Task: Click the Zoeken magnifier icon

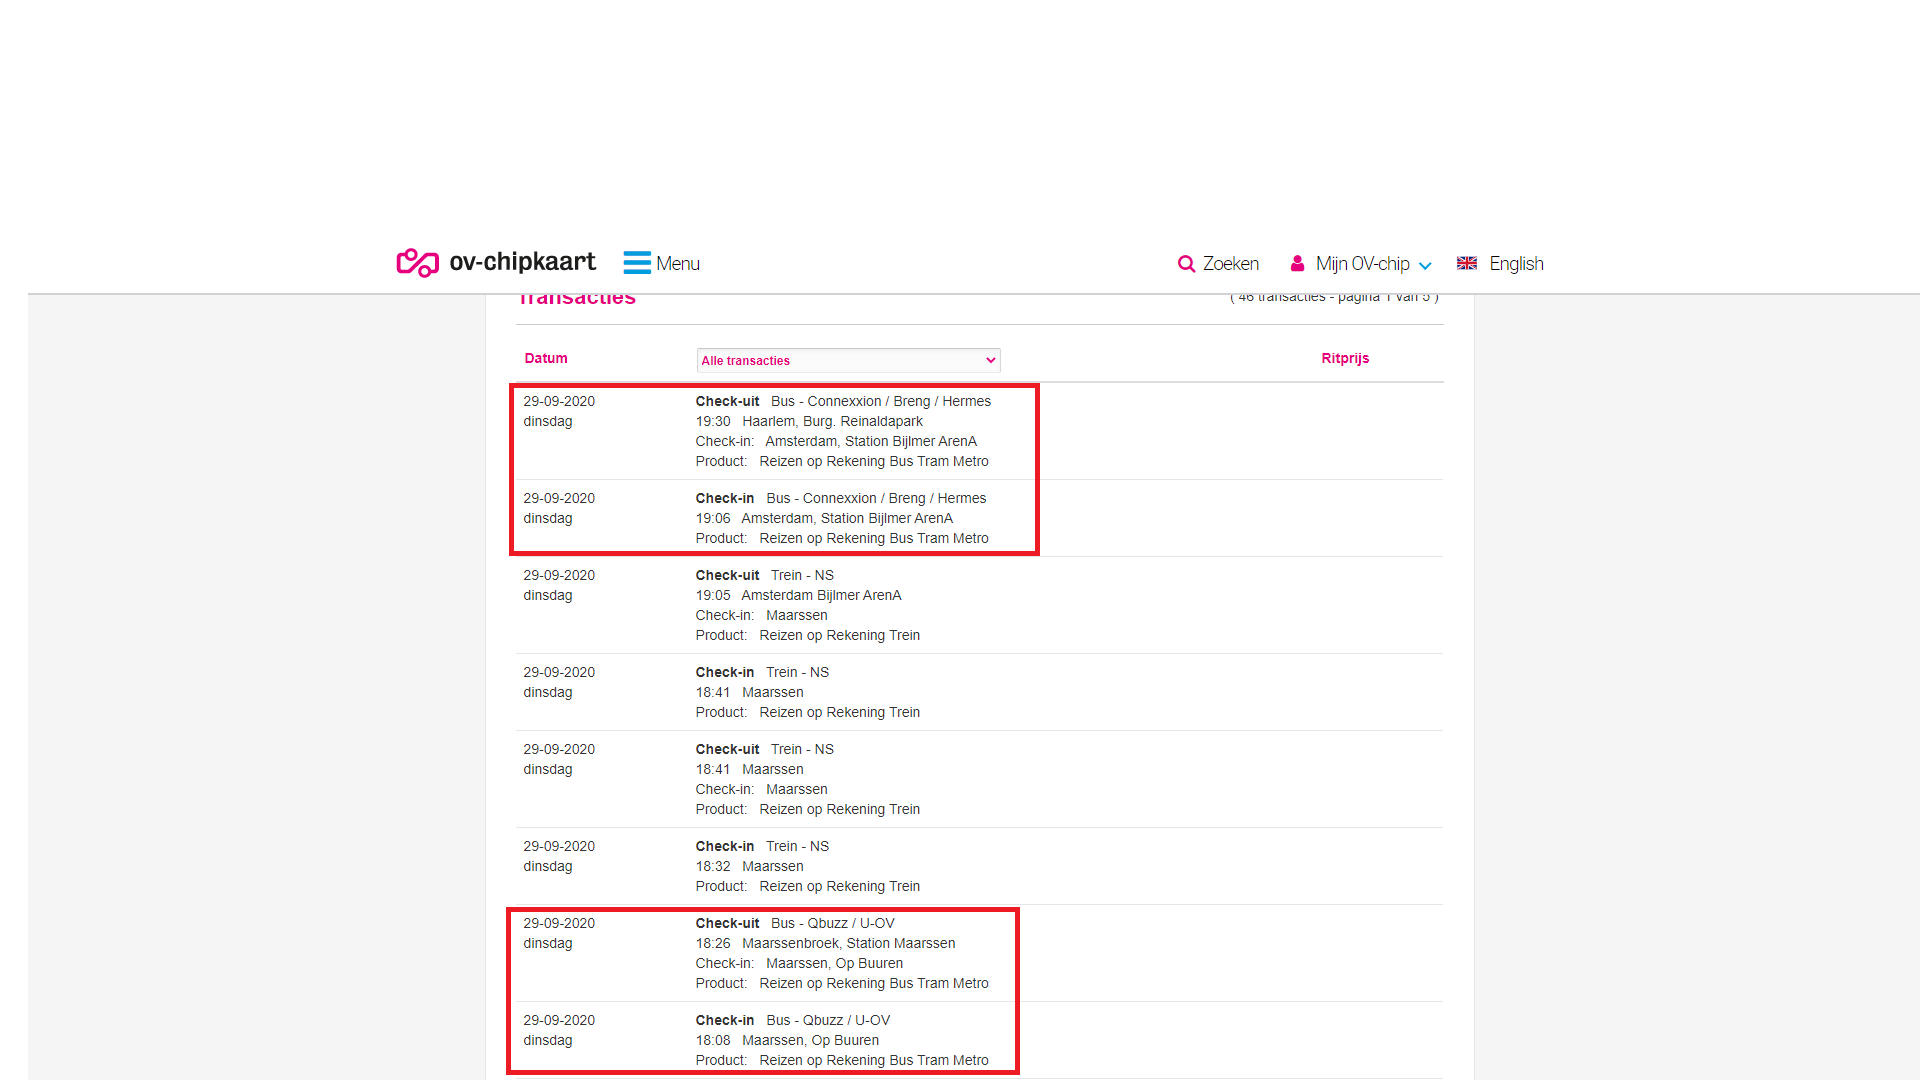Action: tap(1187, 264)
